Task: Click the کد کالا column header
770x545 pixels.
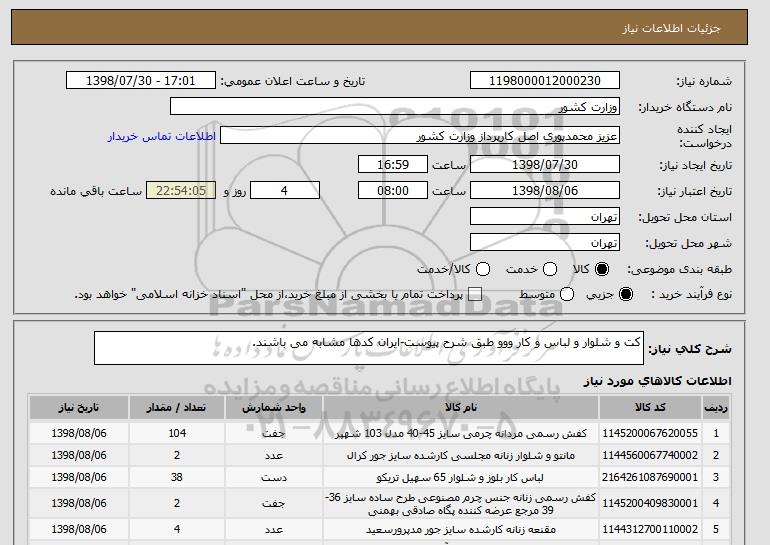Action: [650, 408]
